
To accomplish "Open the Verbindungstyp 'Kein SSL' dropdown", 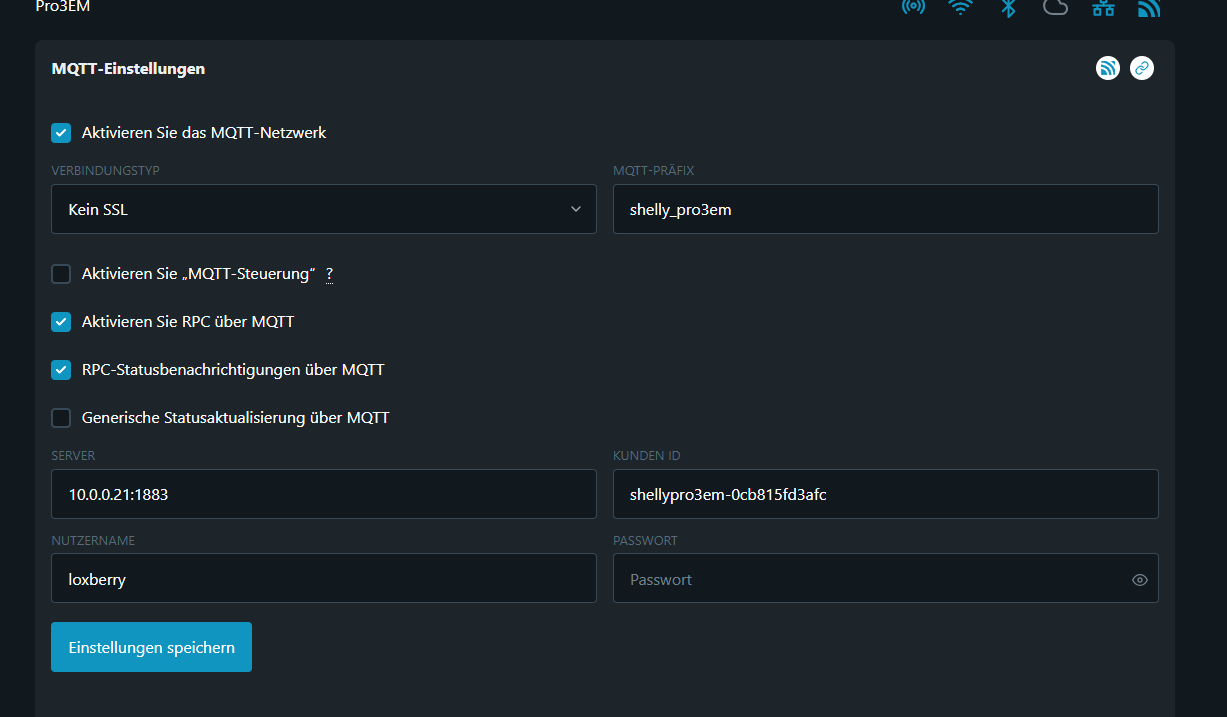I will (323, 209).
